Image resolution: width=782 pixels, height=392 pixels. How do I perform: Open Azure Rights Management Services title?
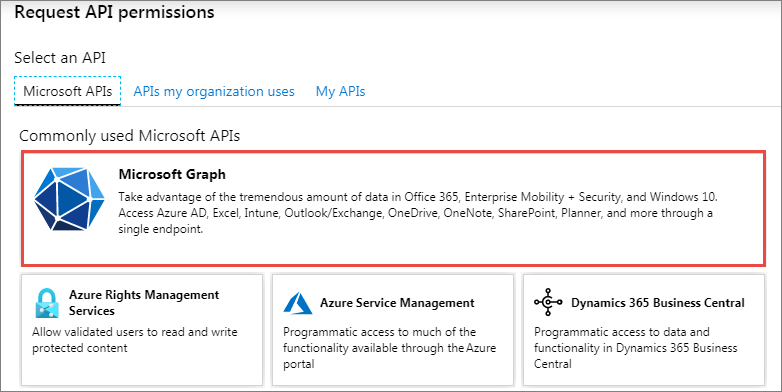144,303
